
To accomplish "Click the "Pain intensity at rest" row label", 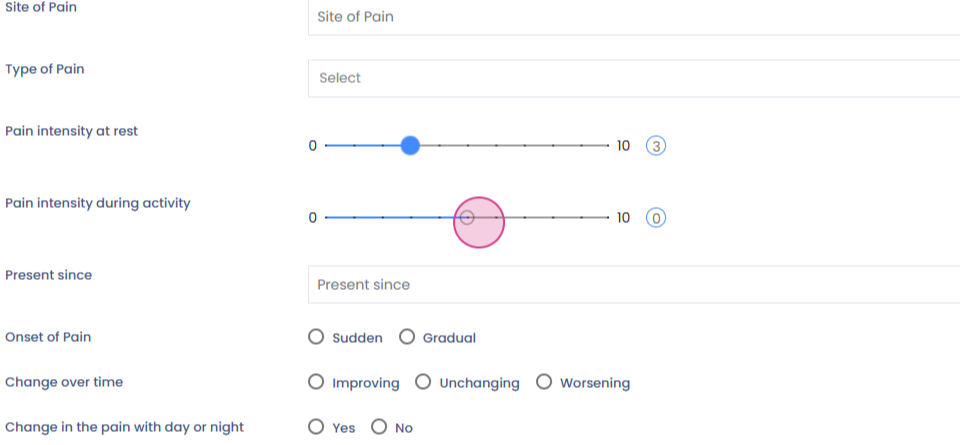I will click(72, 131).
